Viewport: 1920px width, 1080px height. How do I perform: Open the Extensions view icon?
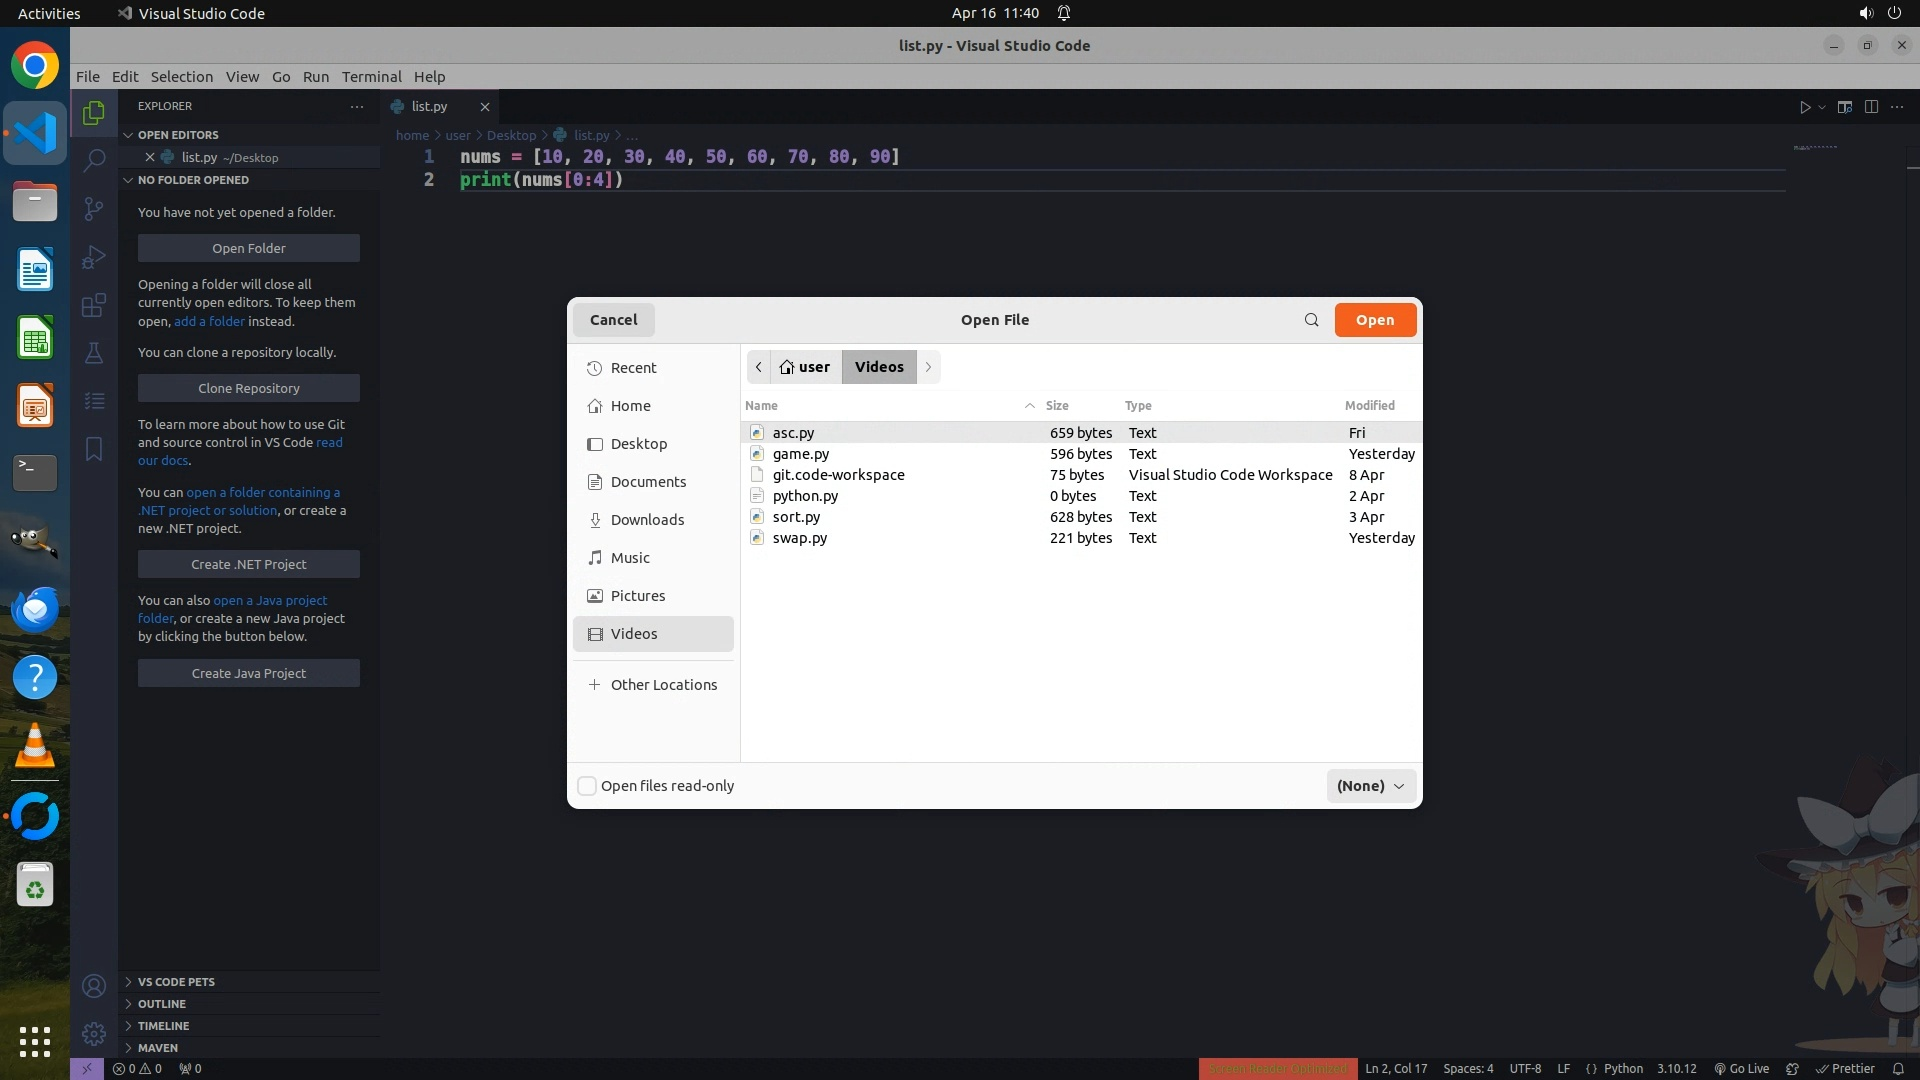pos(94,305)
